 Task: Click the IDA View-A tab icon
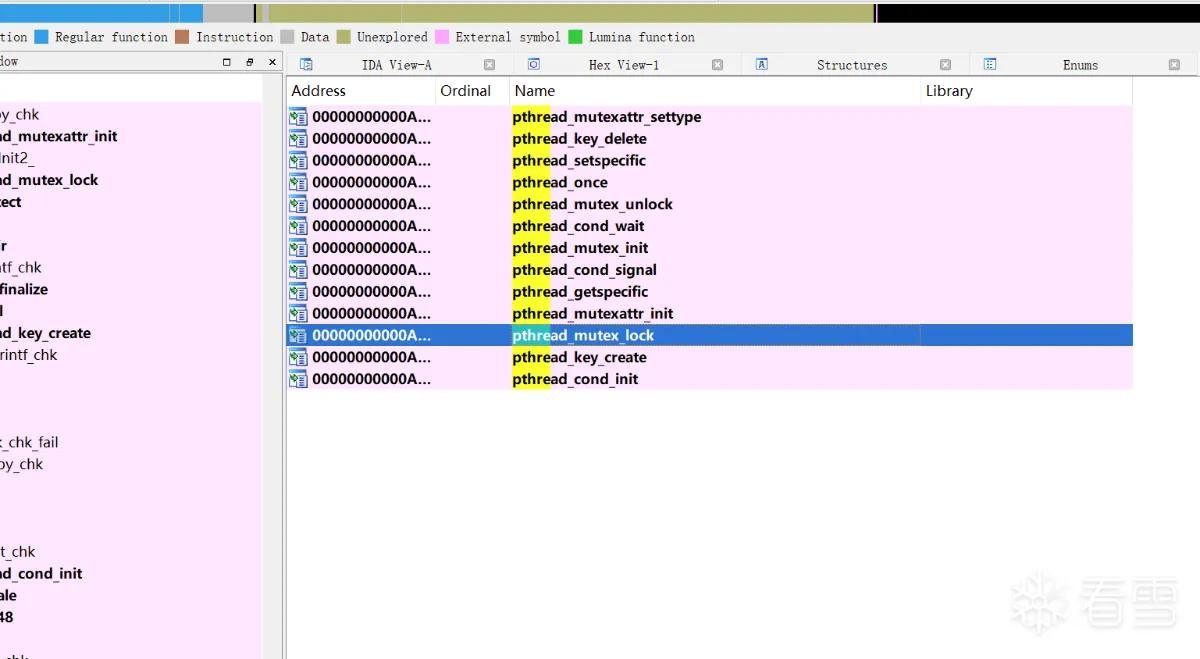[x=306, y=64]
